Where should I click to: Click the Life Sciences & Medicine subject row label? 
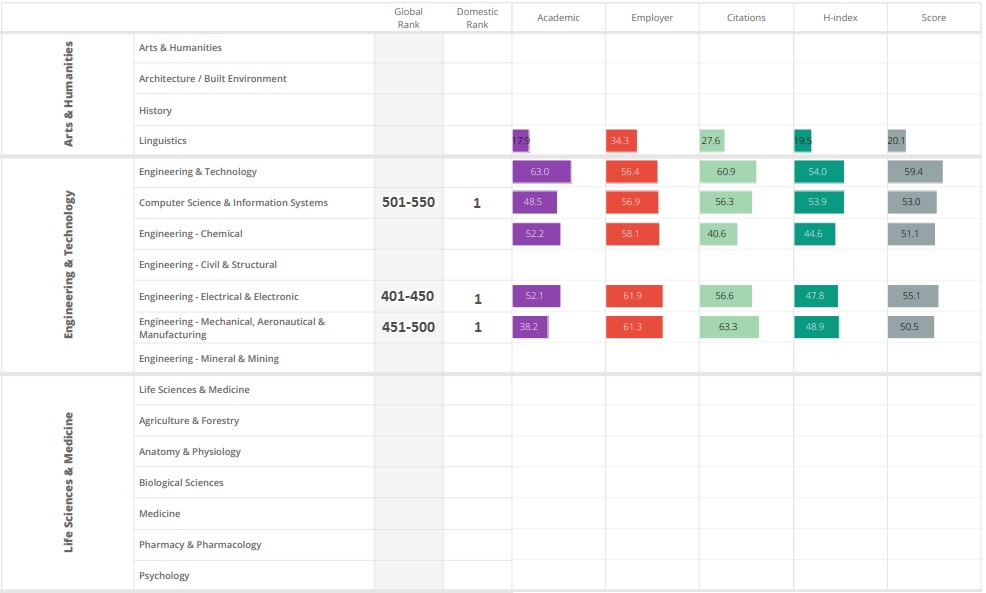pos(194,390)
